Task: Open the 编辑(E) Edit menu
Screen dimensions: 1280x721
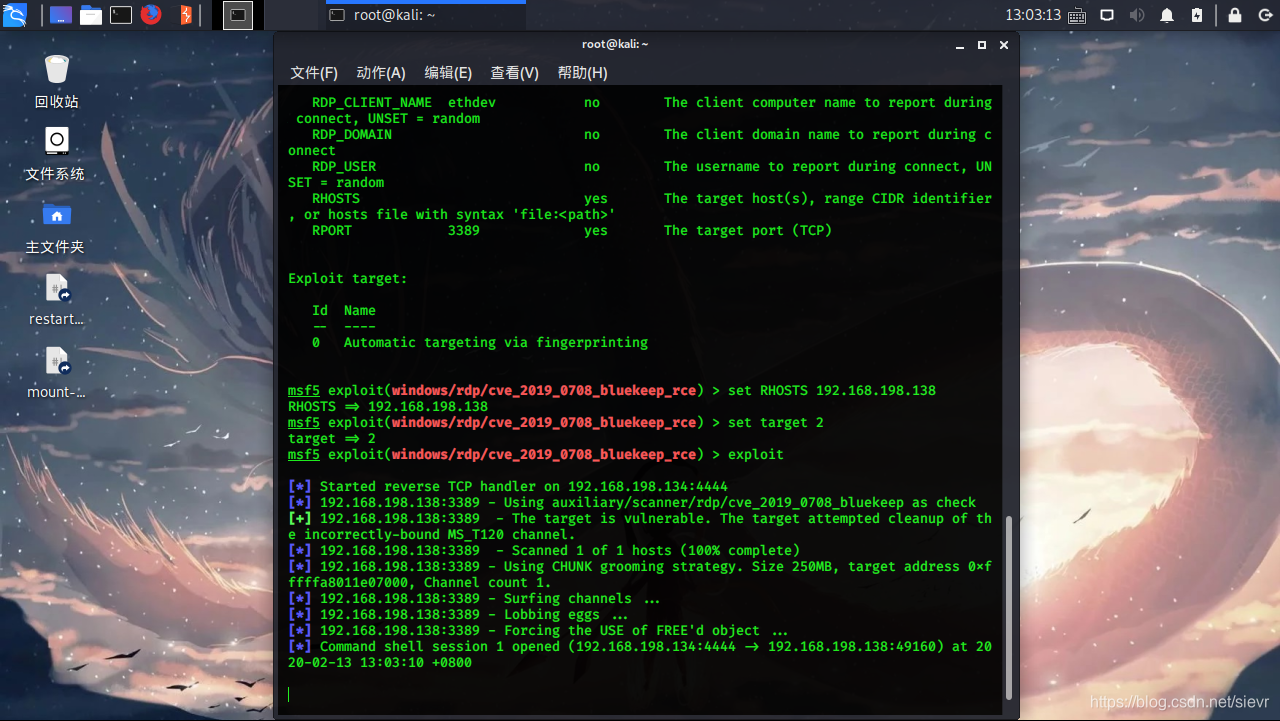Action: 448,73
